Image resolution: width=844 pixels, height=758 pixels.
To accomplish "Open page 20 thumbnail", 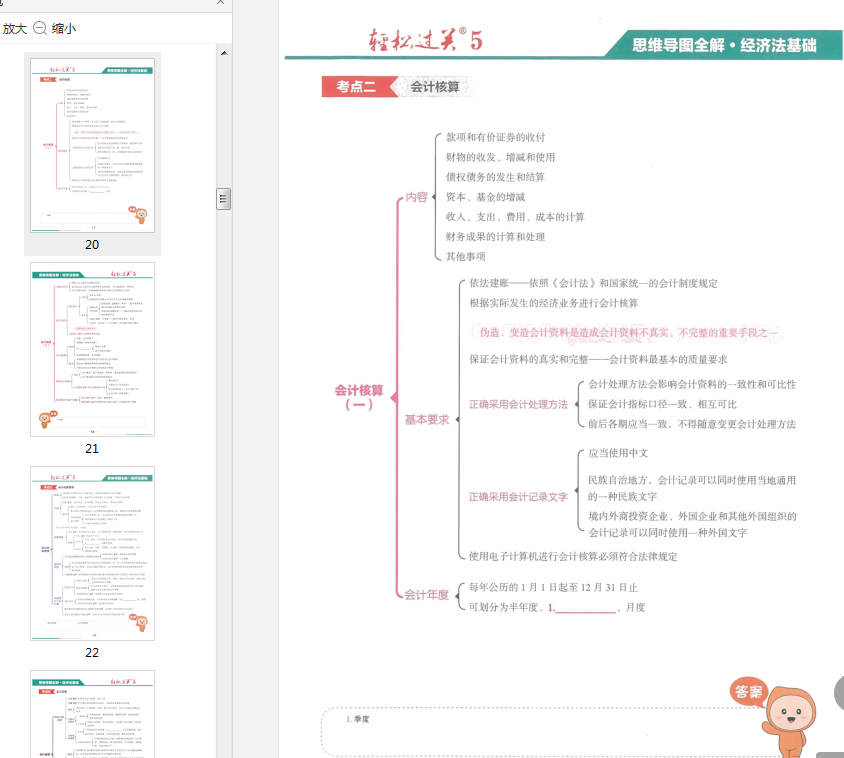I will click(x=92, y=145).
